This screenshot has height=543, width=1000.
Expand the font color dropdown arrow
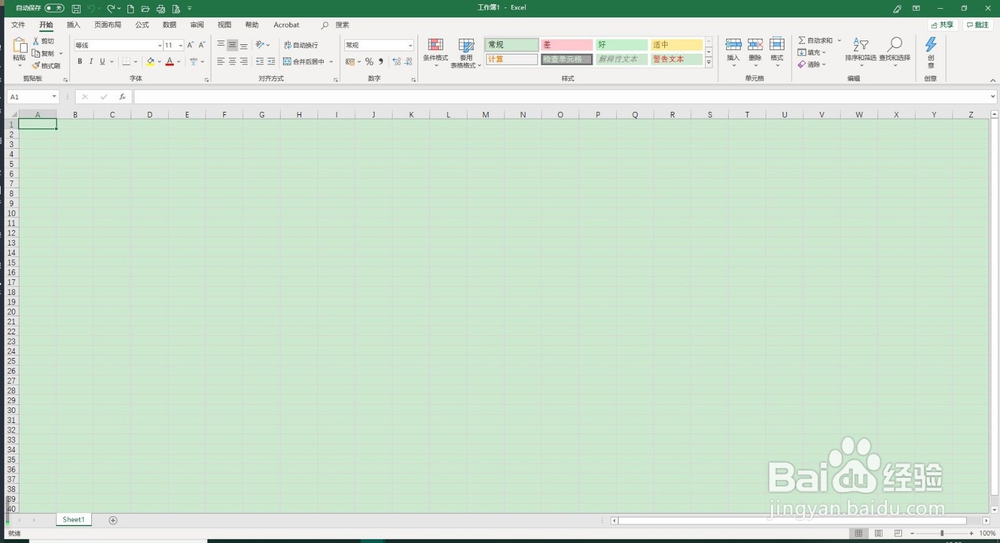pyautogui.click(x=179, y=62)
